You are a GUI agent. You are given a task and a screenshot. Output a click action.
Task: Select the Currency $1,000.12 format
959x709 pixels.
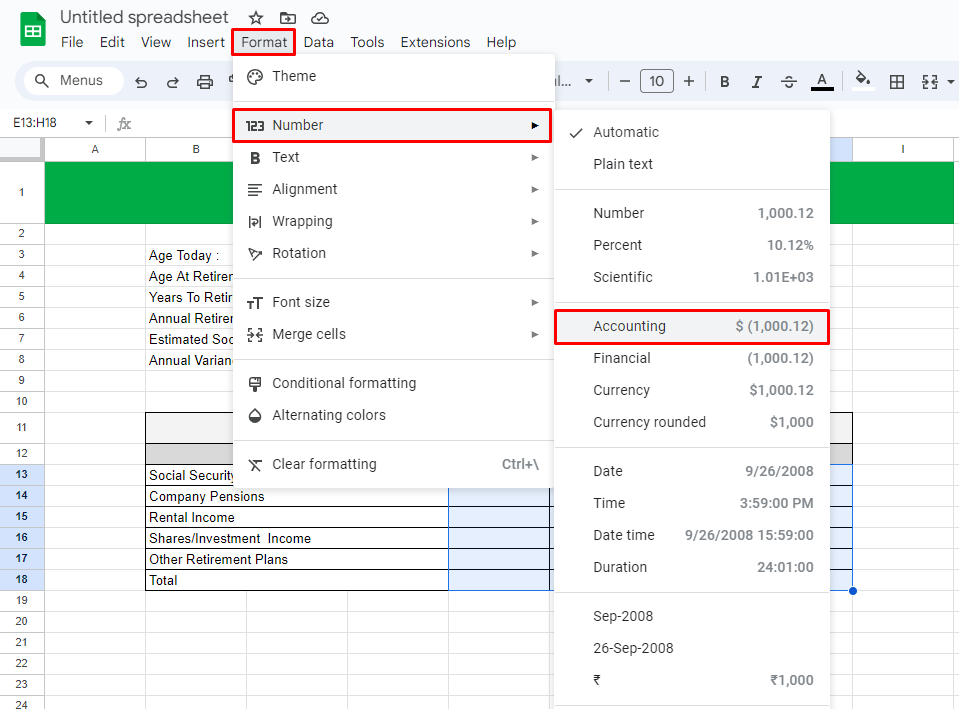[x=692, y=390]
